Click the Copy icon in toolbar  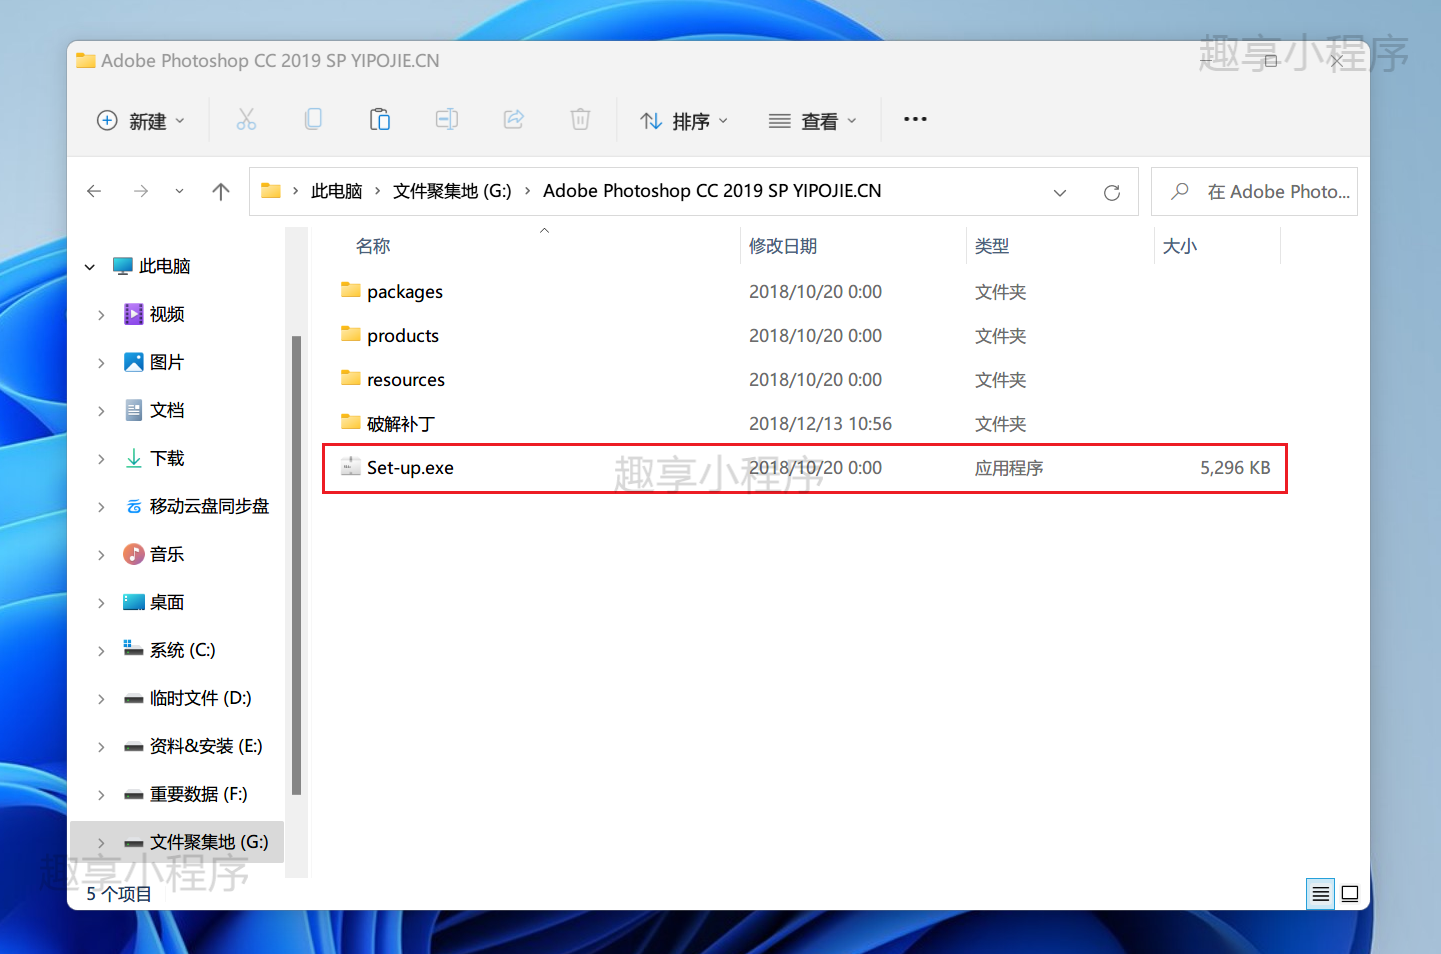click(x=313, y=120)
